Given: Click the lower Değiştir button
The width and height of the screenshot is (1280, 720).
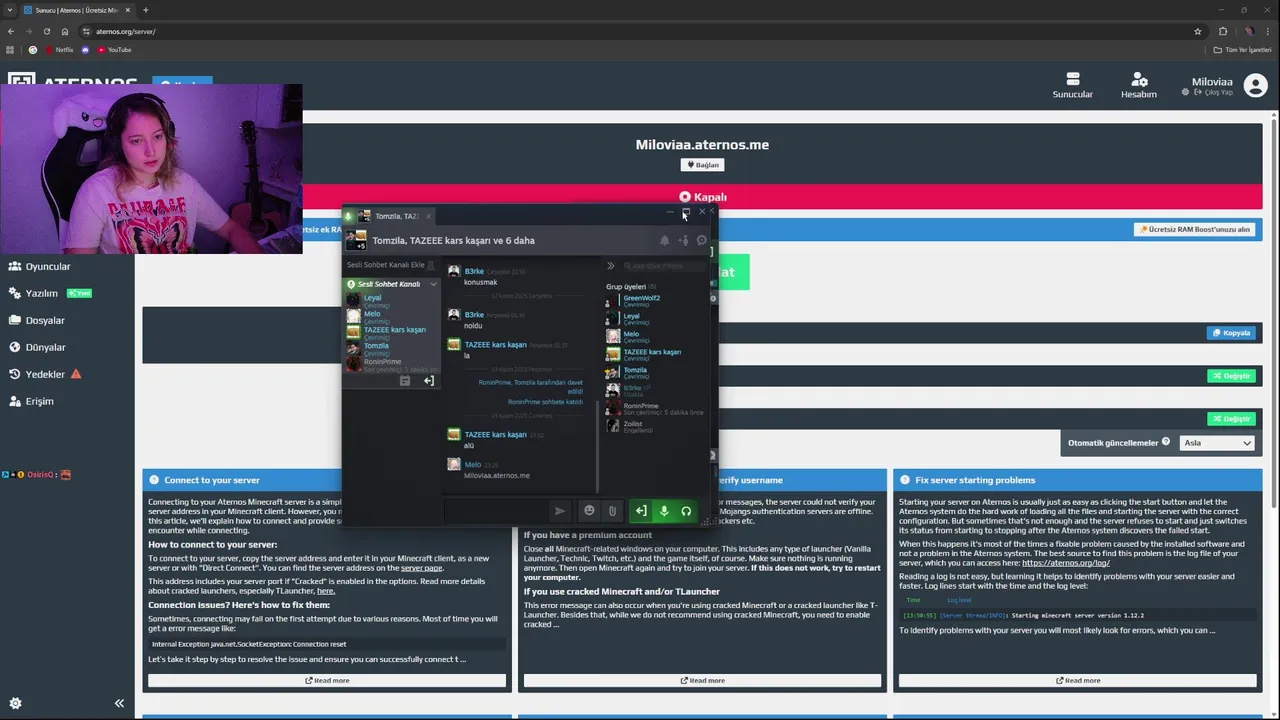Looking at the screenshot, I should 1231,419.
